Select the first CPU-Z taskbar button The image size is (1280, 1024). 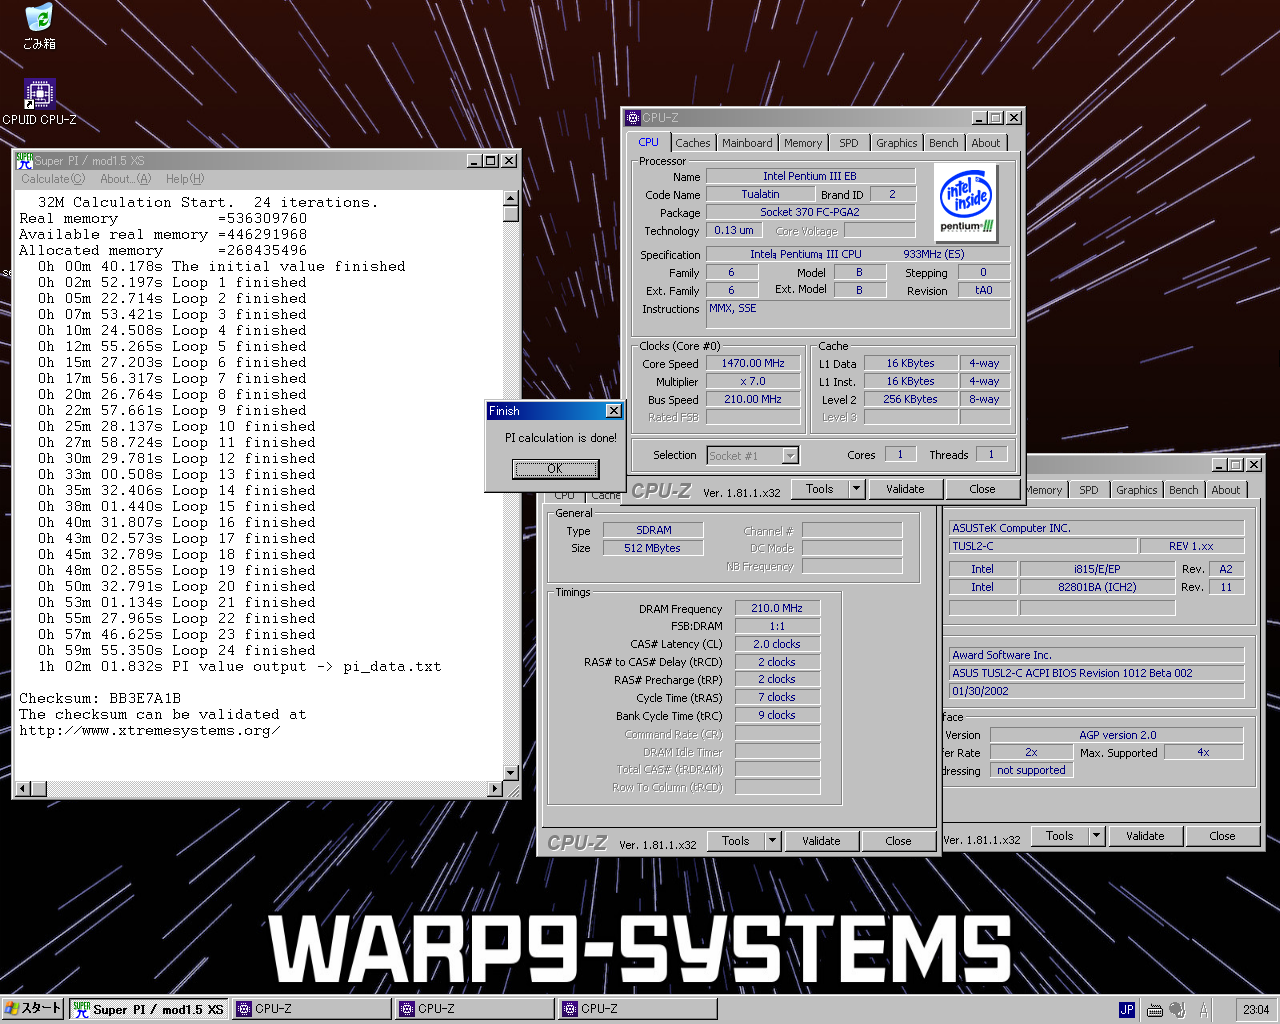click(x=311, y=1009)
